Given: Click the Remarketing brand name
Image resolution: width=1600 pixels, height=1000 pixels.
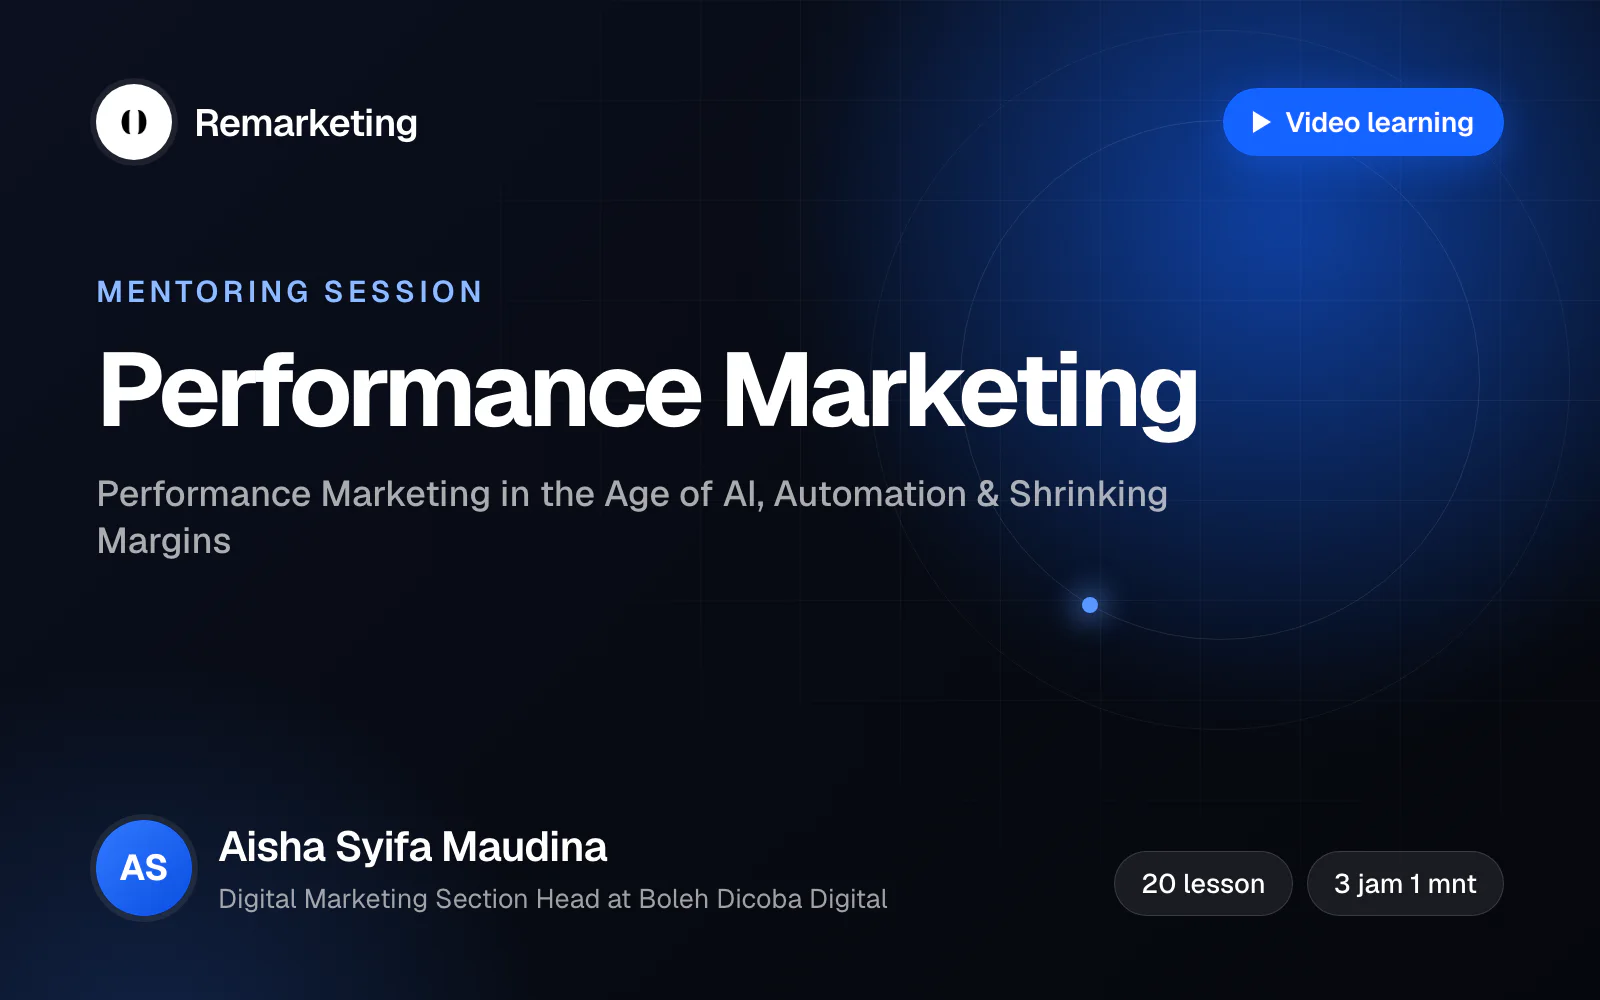Looking at the screenshot, I should tap(306, 123).
